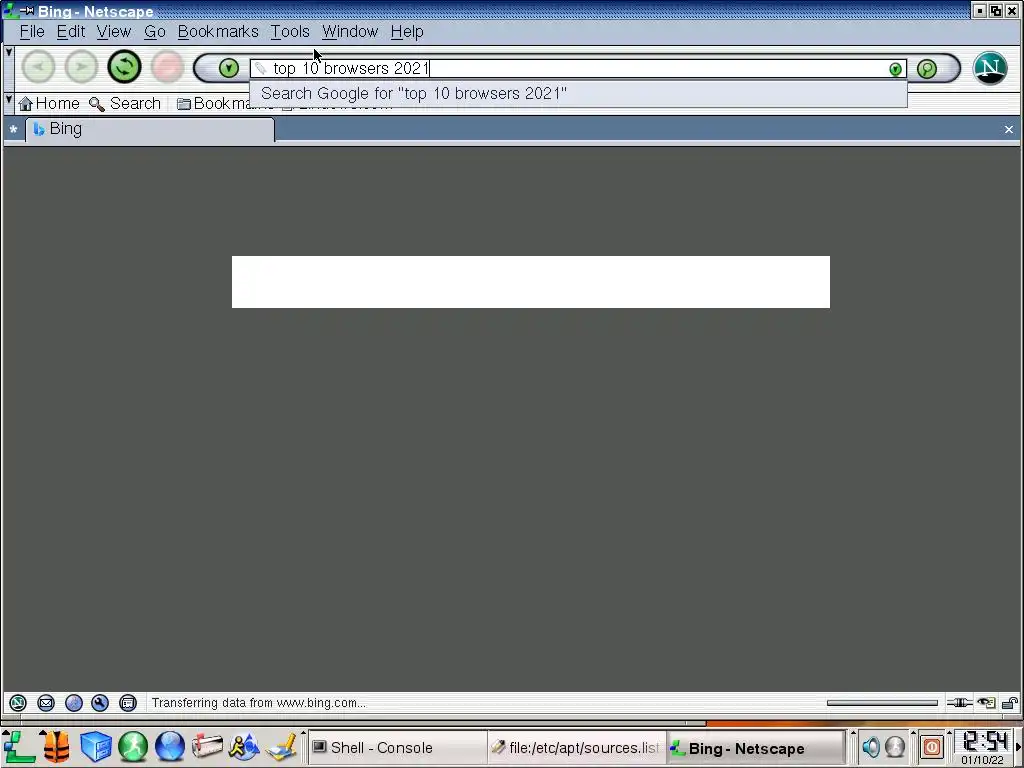Image resolution: width=1024 pixels, height=768 pixels.
Task: Open the File menu
Action: (32, 31)
